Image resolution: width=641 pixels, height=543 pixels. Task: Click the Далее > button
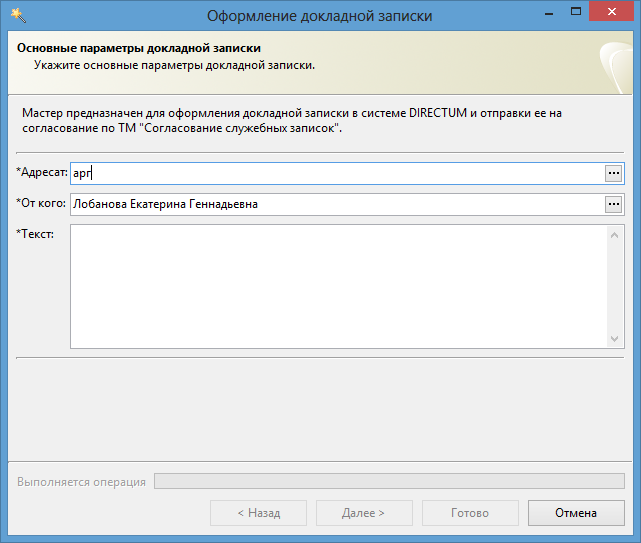(x=364, y=513)
